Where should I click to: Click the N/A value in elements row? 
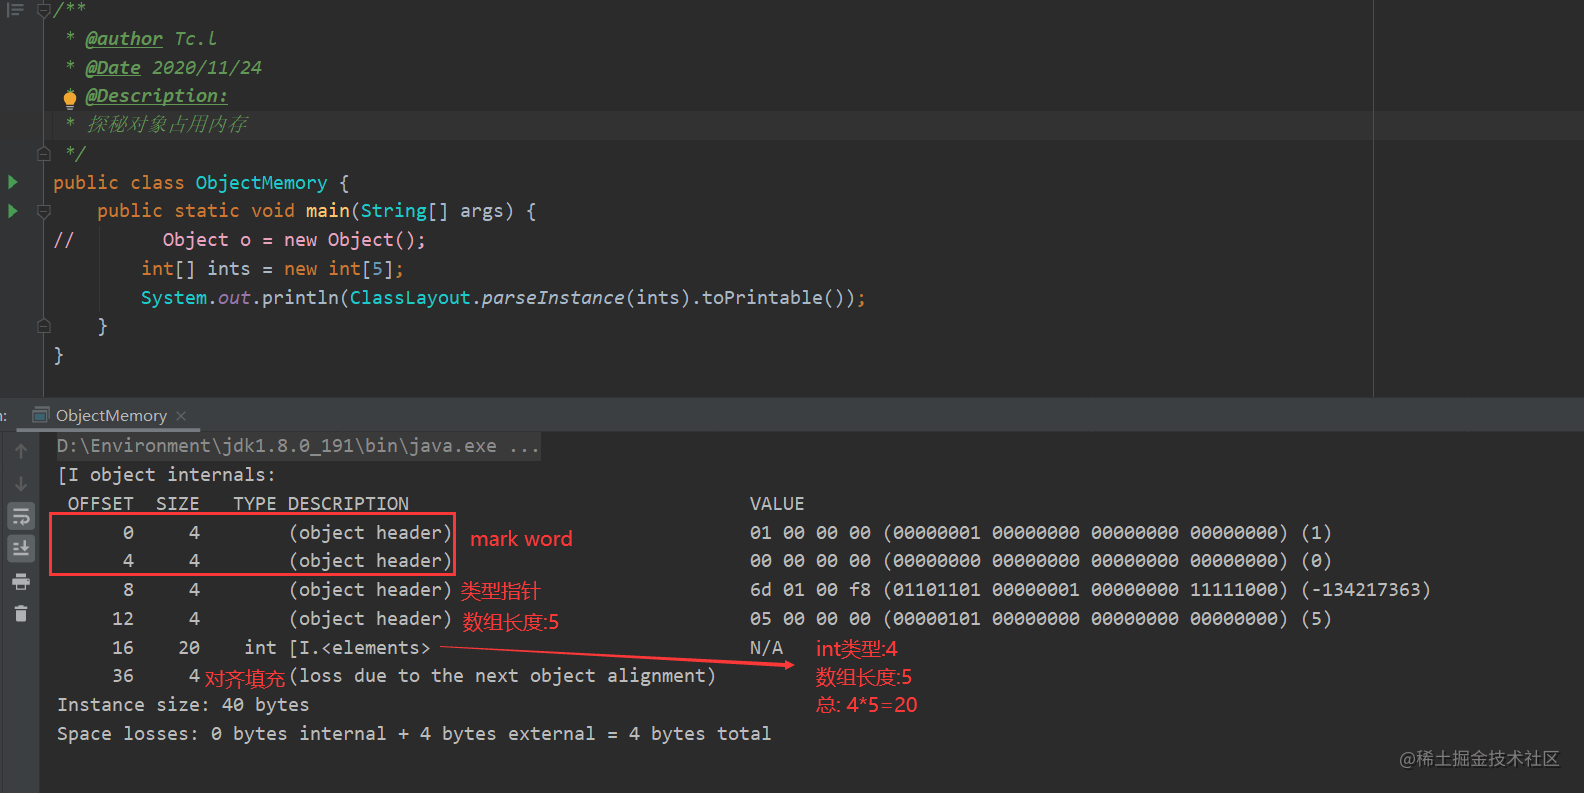point(766,648)
